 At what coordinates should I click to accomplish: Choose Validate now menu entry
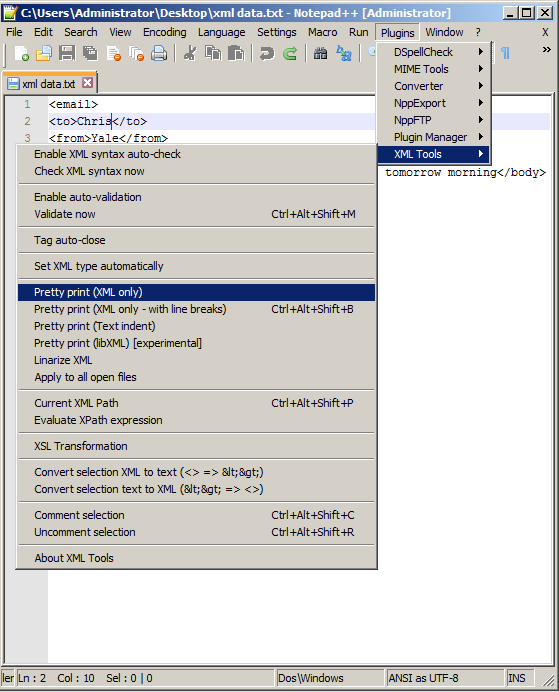coord(196,214)
